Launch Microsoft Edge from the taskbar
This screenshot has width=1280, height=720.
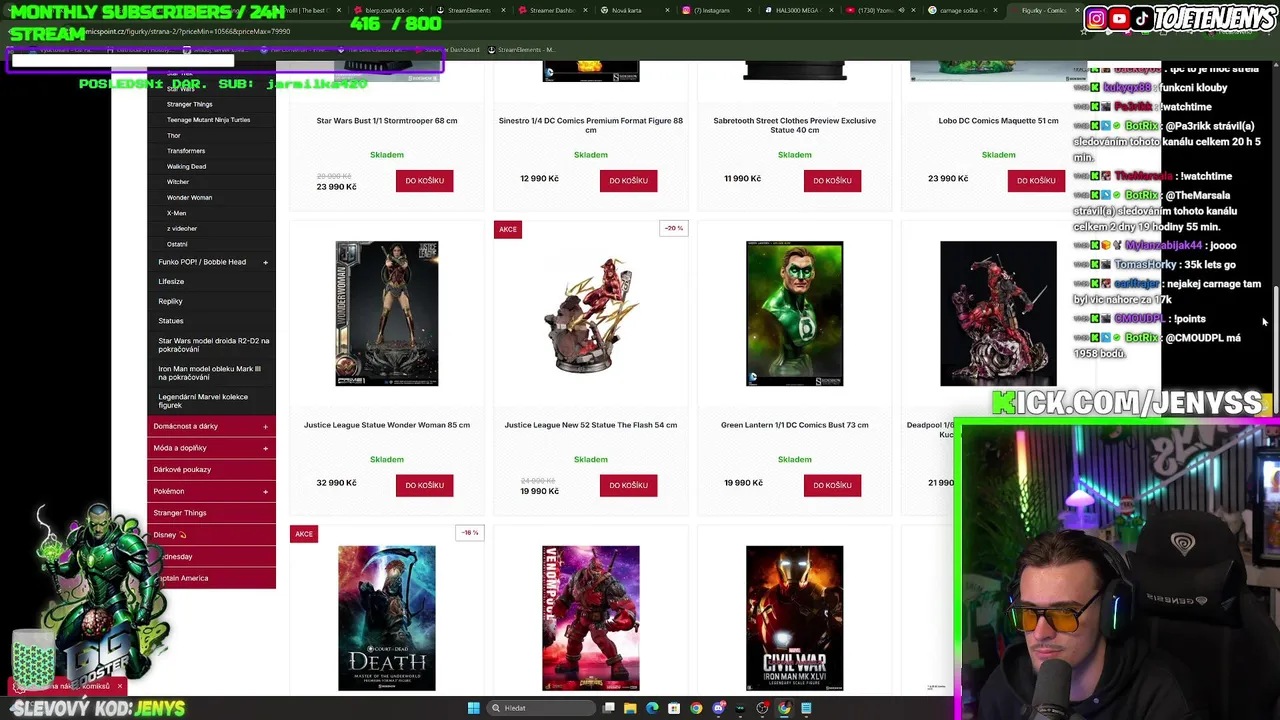pos(652,708)
